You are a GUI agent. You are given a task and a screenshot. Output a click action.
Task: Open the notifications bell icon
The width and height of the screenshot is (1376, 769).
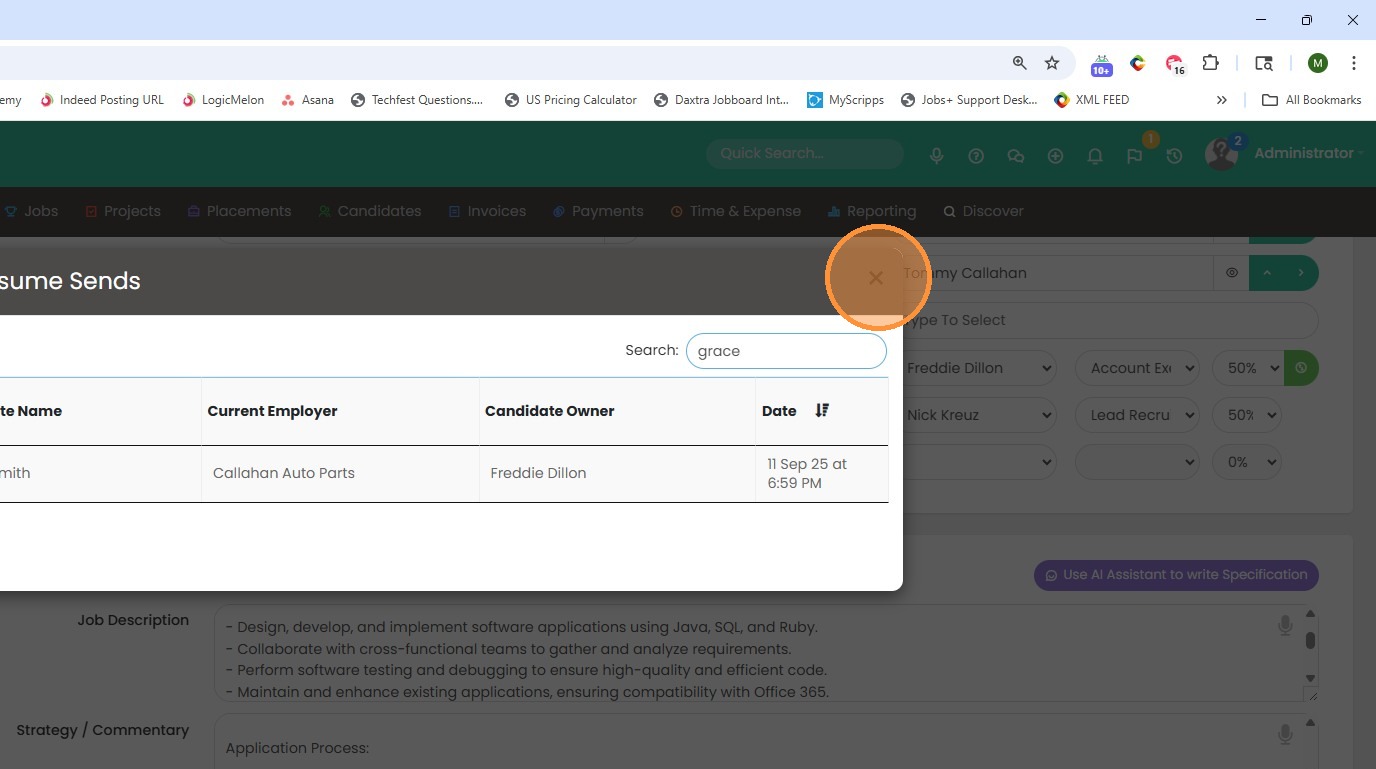click(x=1095, y=156)
